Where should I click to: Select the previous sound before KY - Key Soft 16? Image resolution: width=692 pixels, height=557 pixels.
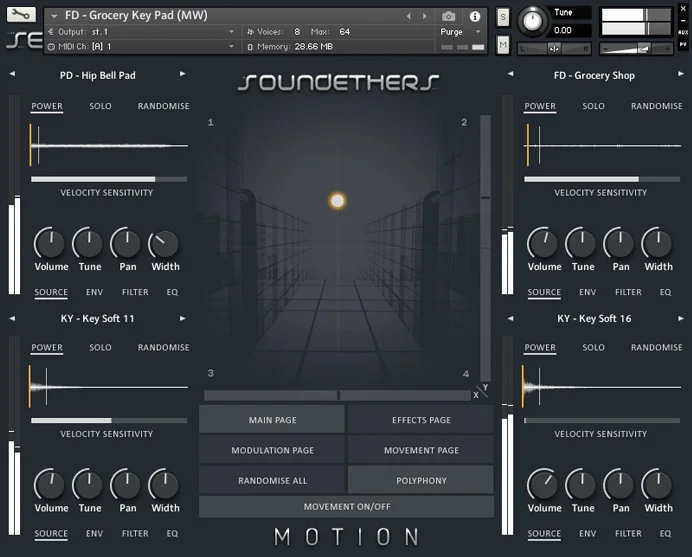click(511, 318)
